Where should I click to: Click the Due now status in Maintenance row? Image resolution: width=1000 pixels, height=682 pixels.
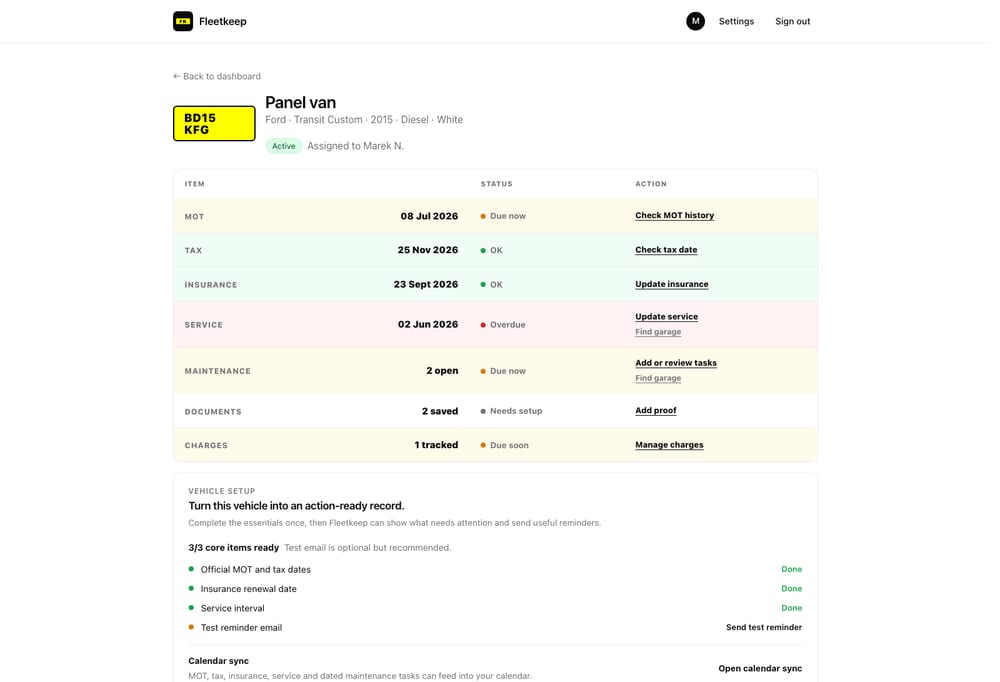tap(503, 371)
